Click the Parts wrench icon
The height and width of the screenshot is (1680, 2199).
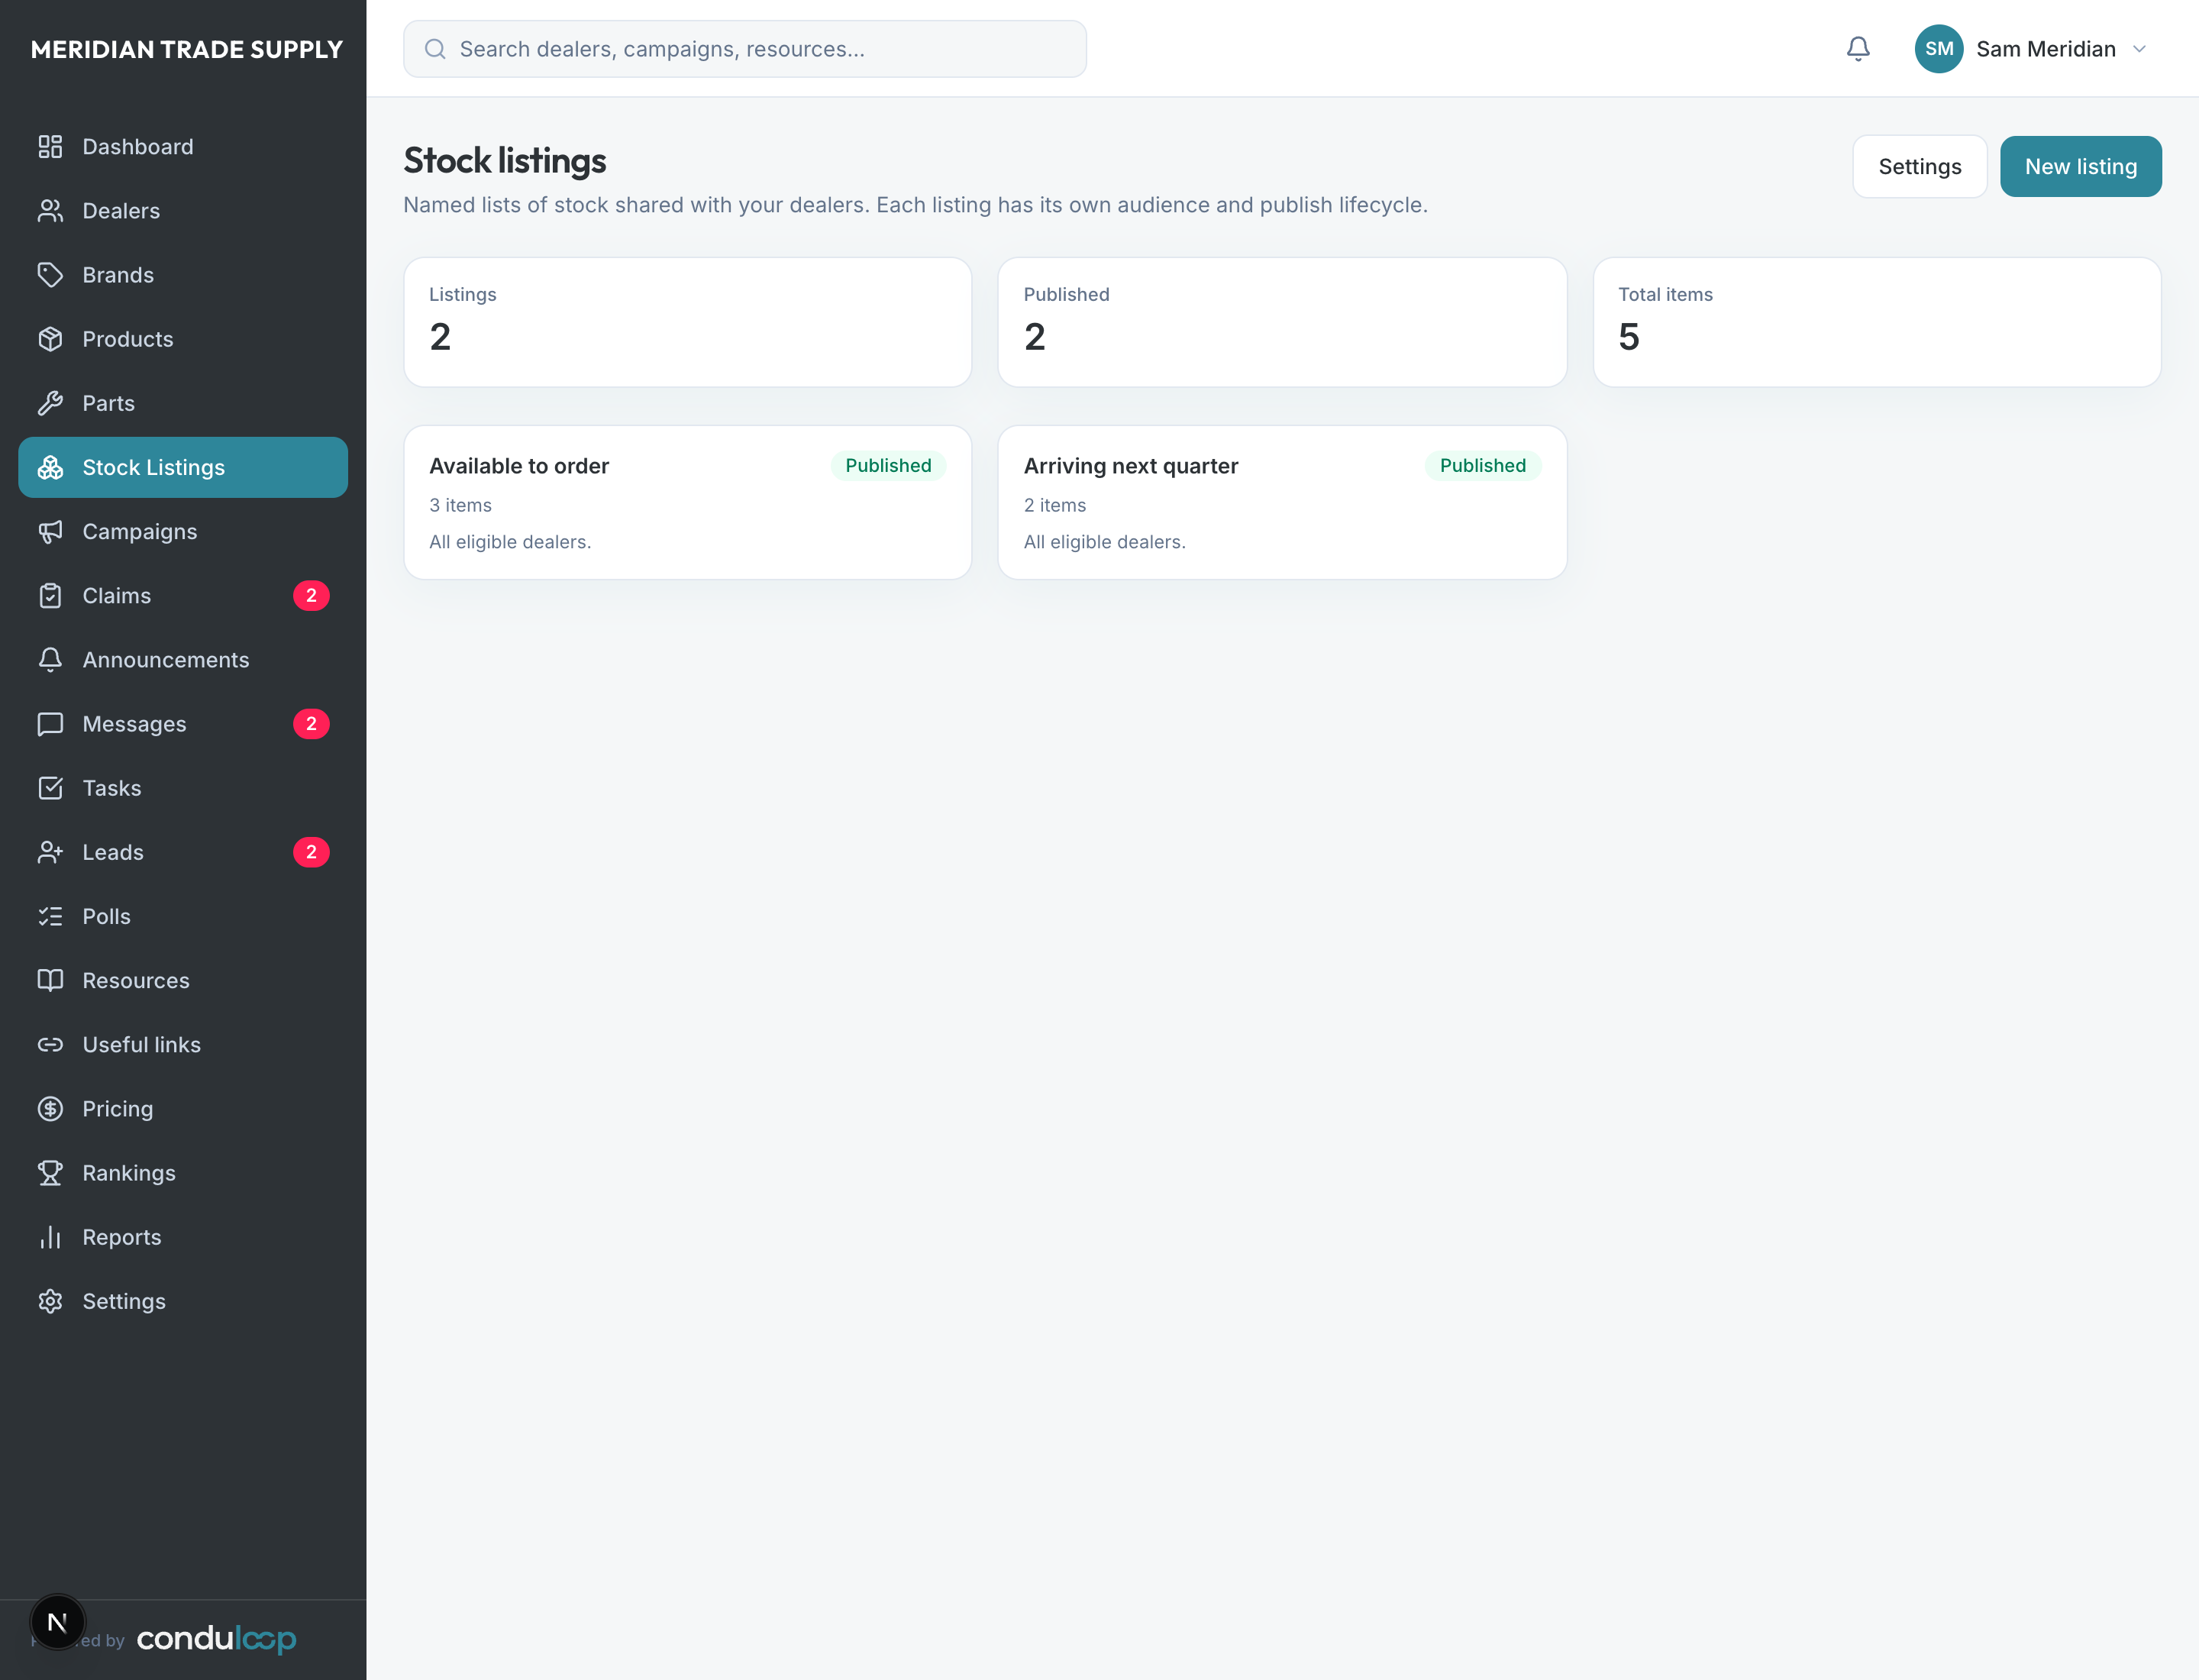(x=50, y=403)
